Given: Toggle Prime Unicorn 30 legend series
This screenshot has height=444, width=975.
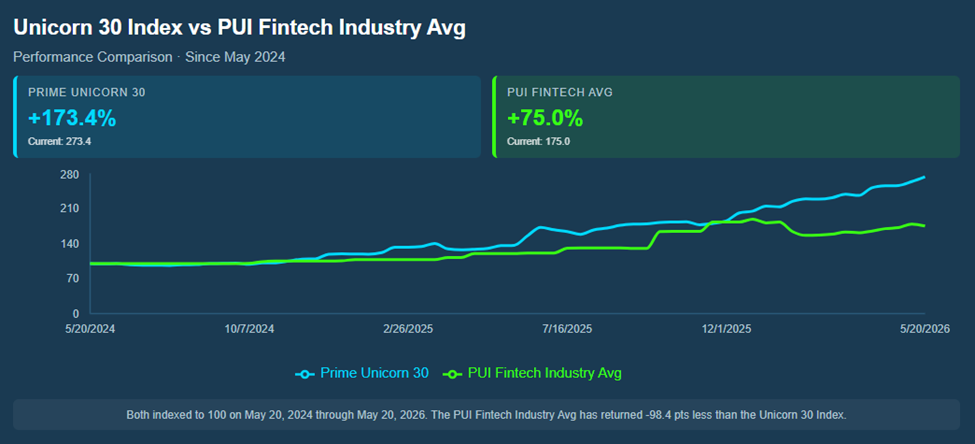Looking at the screenshot, I should click(x=362, y=373).
